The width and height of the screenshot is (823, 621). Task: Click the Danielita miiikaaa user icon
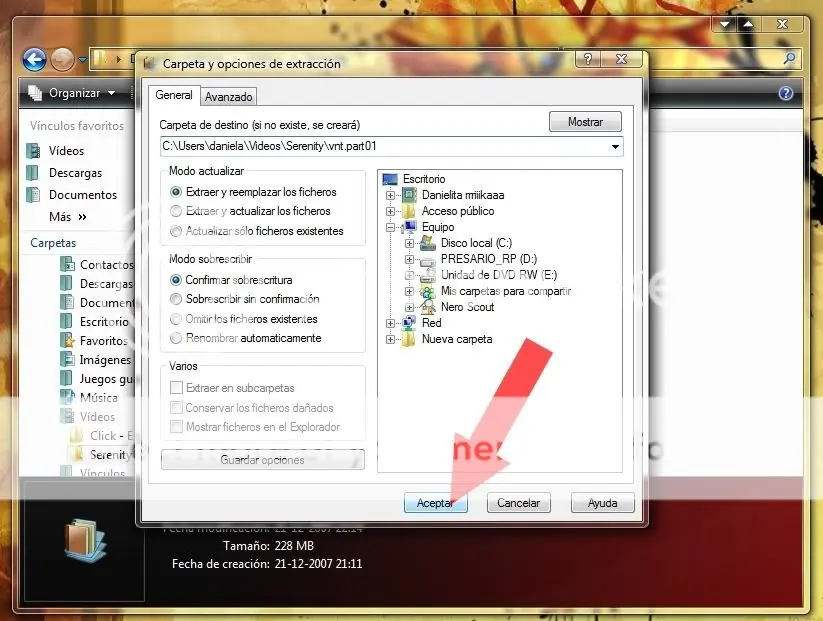pyautogui.click(x=409, y=195)
